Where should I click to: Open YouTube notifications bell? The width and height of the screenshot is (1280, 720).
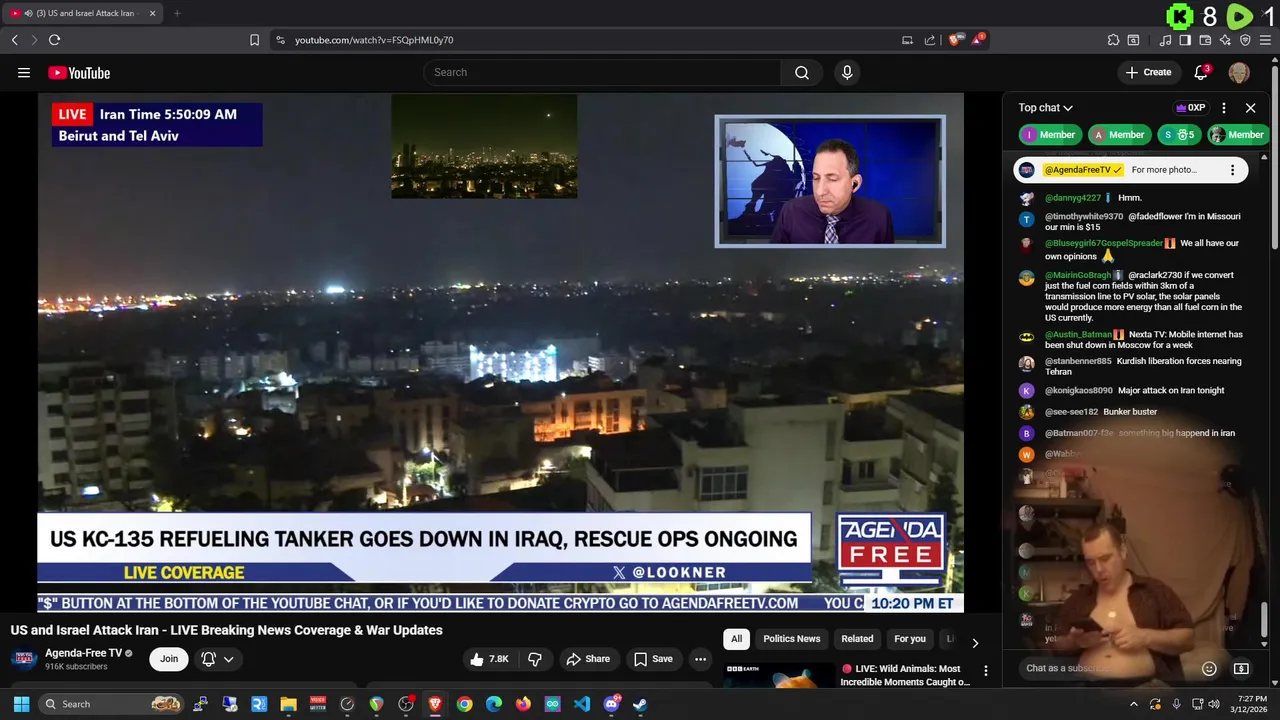point(1202,72)
